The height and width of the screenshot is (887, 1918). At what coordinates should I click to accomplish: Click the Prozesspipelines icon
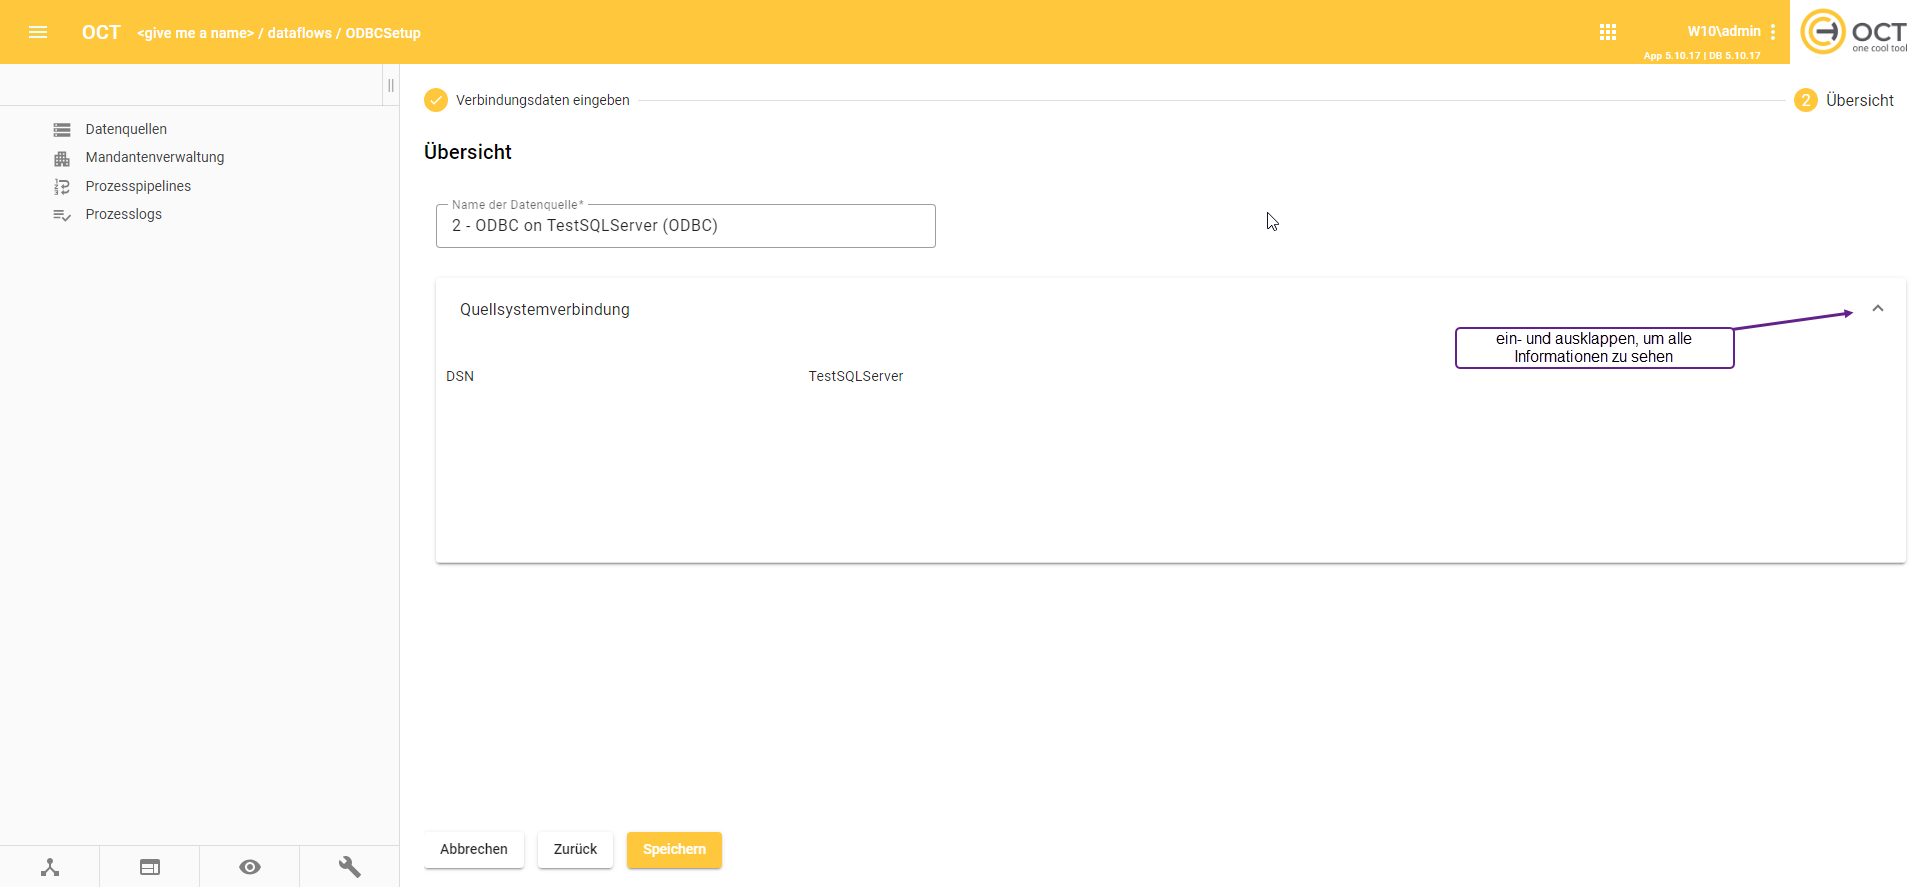[62, 187]
